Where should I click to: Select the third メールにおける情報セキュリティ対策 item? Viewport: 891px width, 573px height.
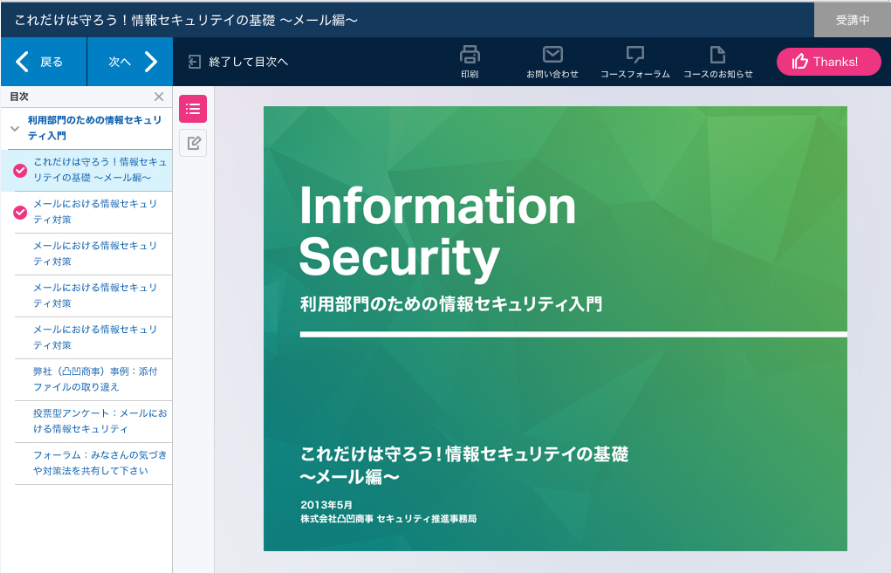pos(95,295)
